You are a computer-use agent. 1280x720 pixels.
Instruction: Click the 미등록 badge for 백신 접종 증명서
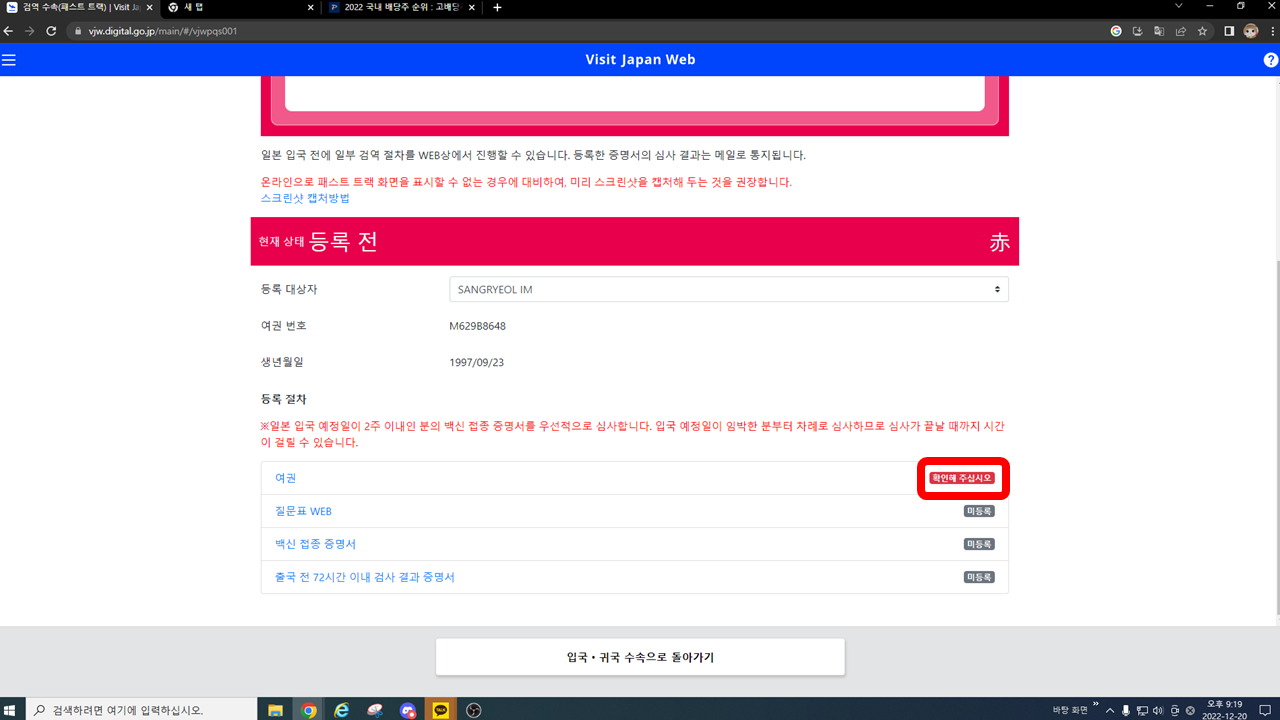(x=979, y=544)
